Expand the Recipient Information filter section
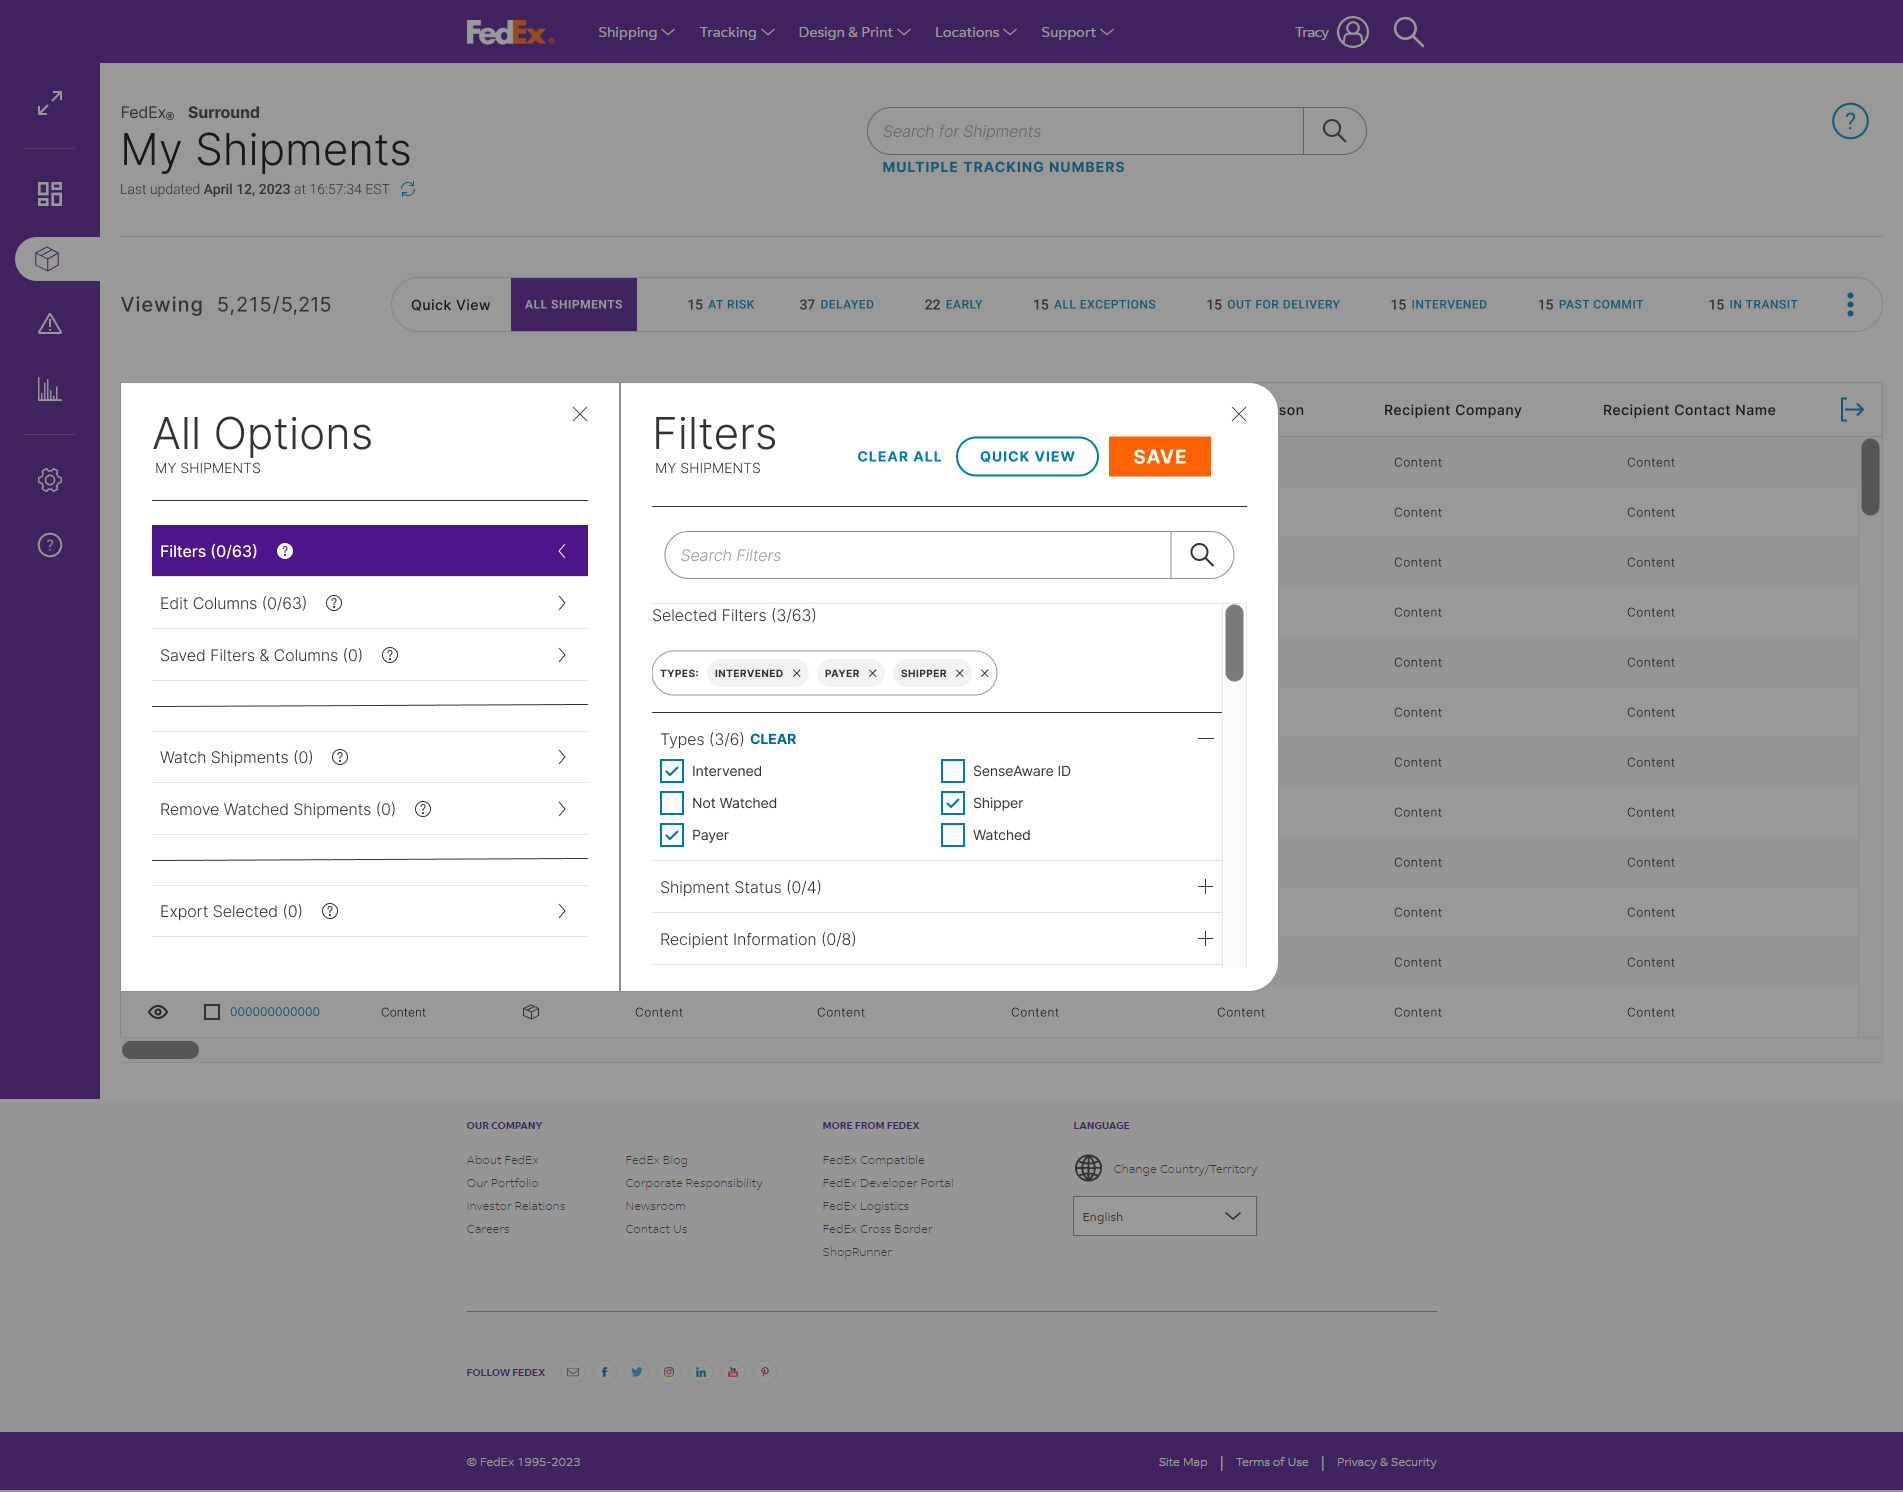Viewport: 1903px width, 1492px height. click(1205, 939)
